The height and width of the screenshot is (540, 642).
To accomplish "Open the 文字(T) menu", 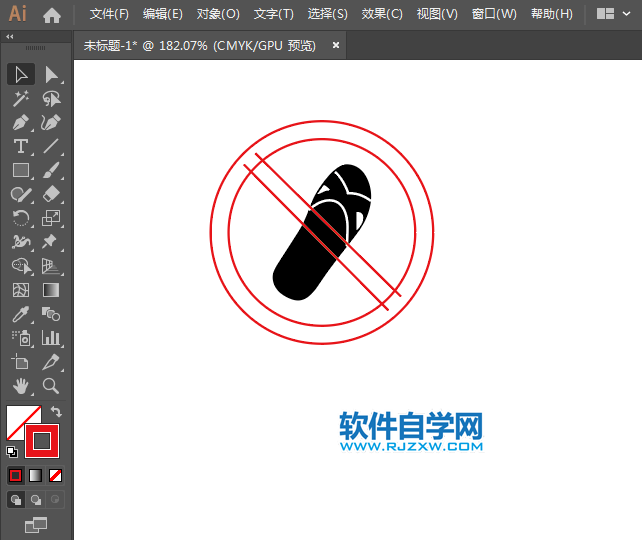I will click(274, 14).
